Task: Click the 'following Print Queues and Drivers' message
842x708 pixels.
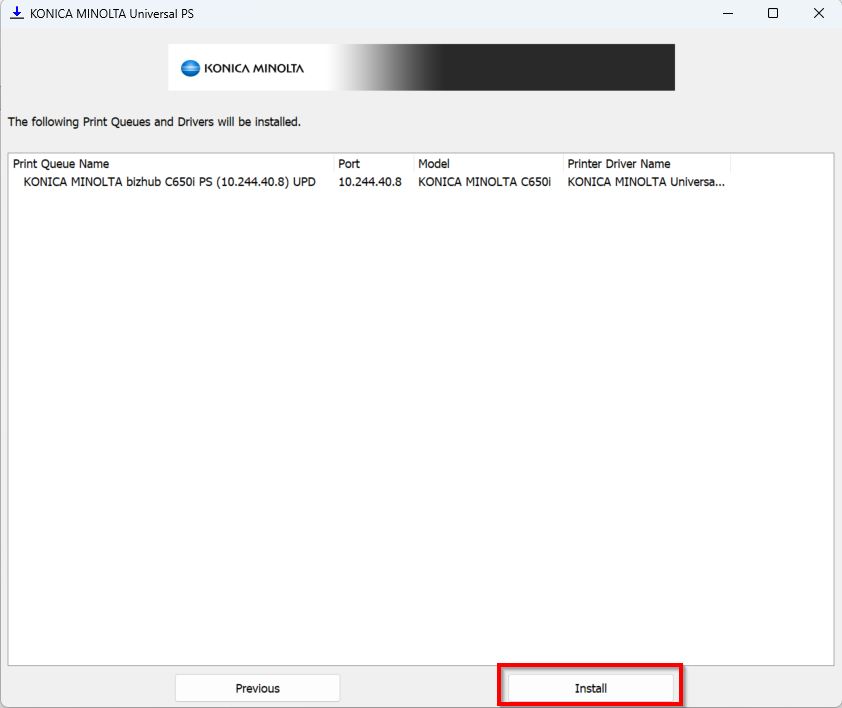Action: click(x=154, y=122)
